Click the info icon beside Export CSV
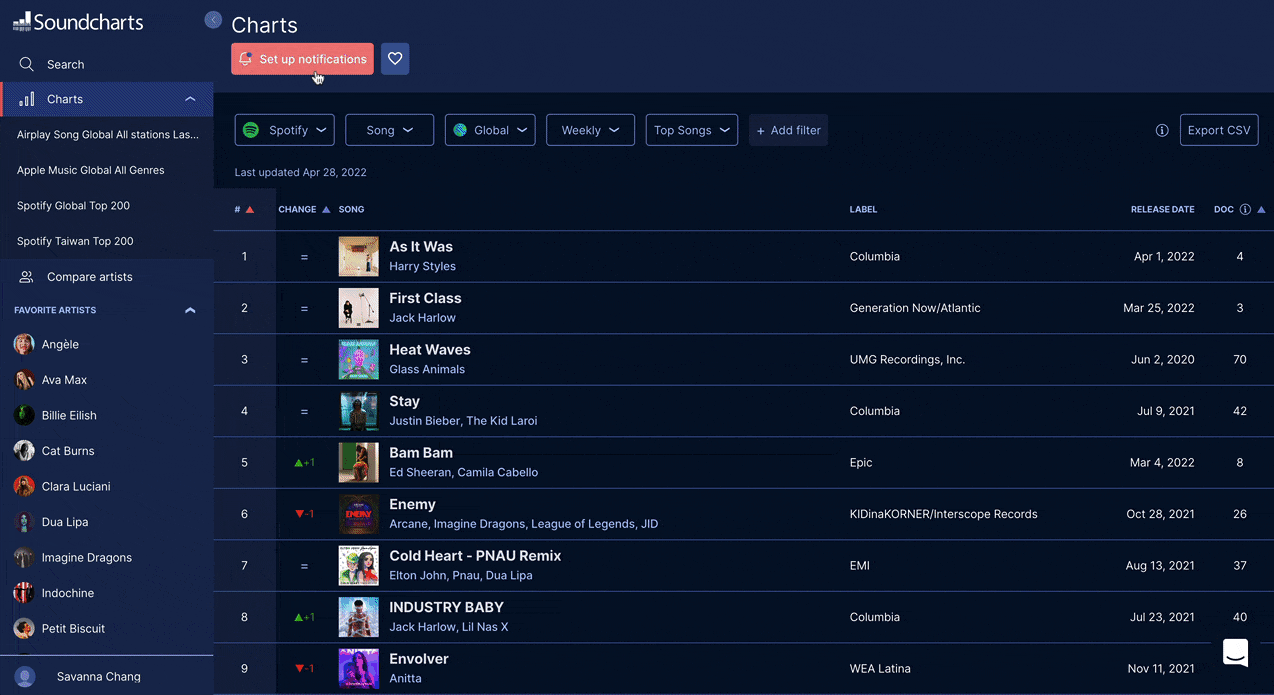The image size is (1274, 695). pyautogui.click(x=1162, y=130)
